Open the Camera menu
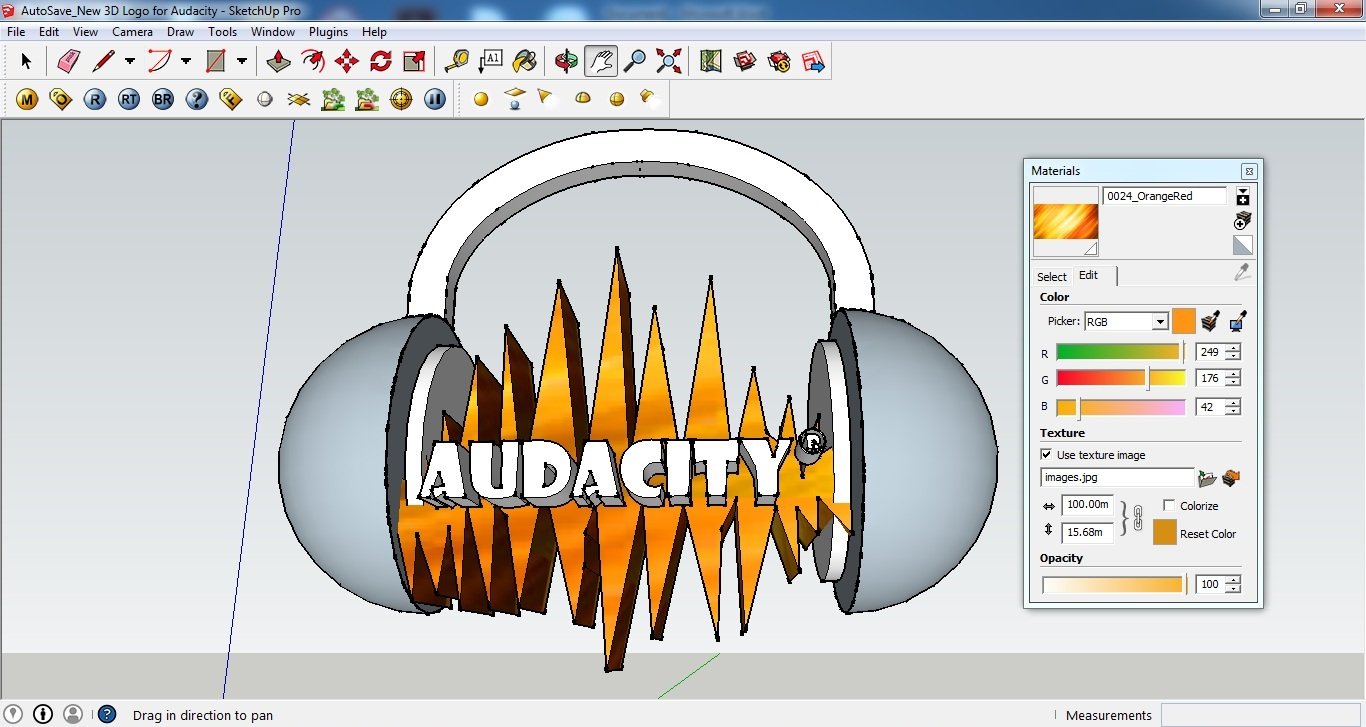Screen dimensions: 1366x727 coord(132,32)
